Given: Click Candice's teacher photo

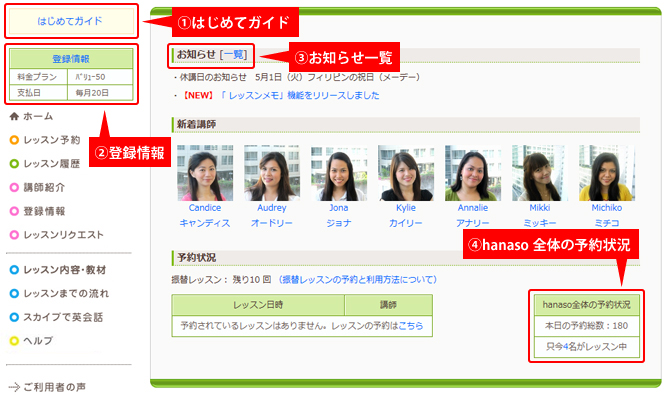Looking at the screenshot, I should point(205,173).
